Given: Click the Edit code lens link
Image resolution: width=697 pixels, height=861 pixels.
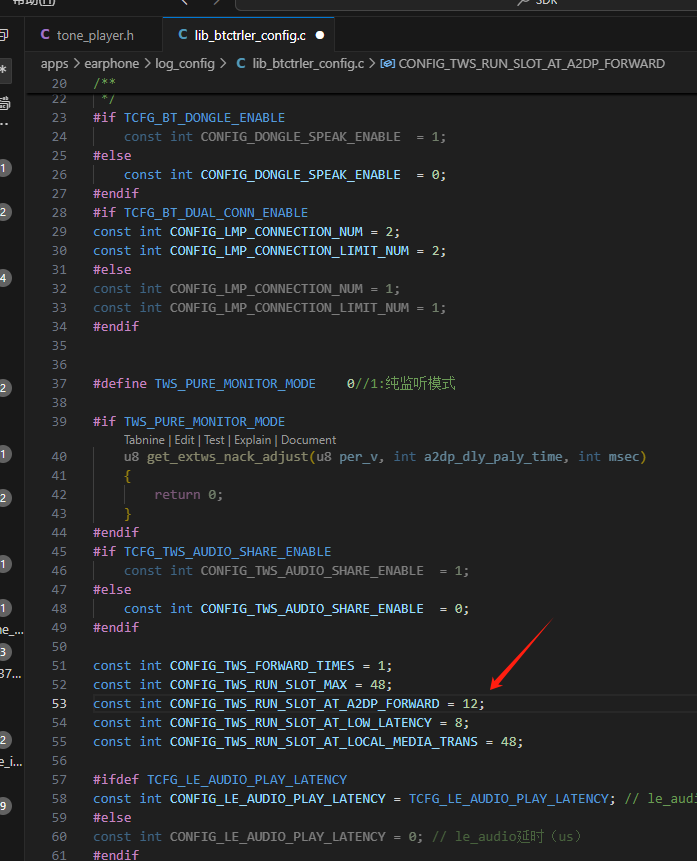Looking at the screenshot, I should [x=185, y=440].
